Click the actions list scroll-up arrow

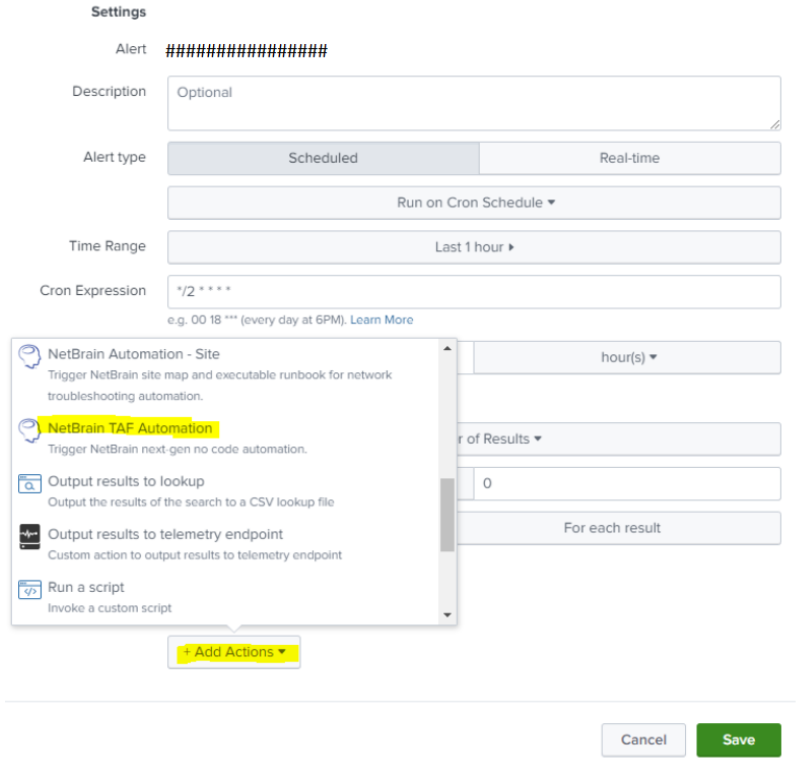447,348
